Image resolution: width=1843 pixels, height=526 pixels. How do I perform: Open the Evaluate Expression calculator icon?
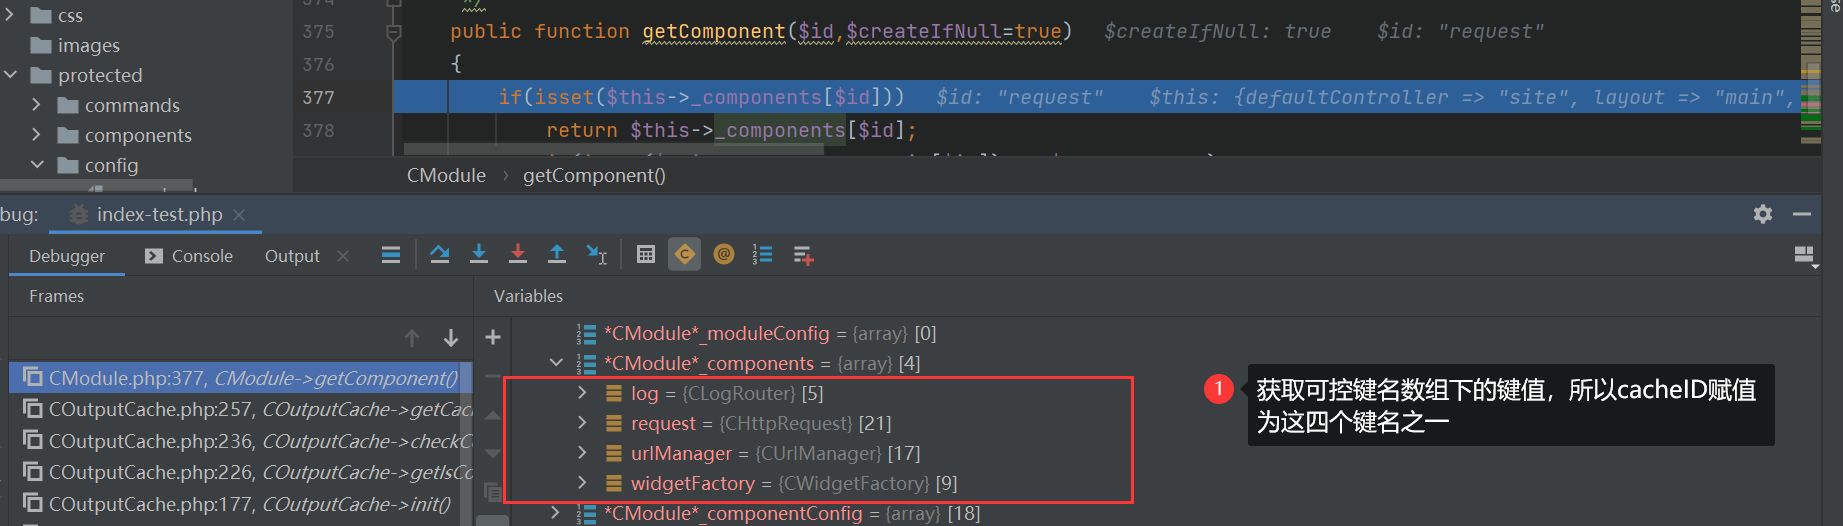point(646,255)
